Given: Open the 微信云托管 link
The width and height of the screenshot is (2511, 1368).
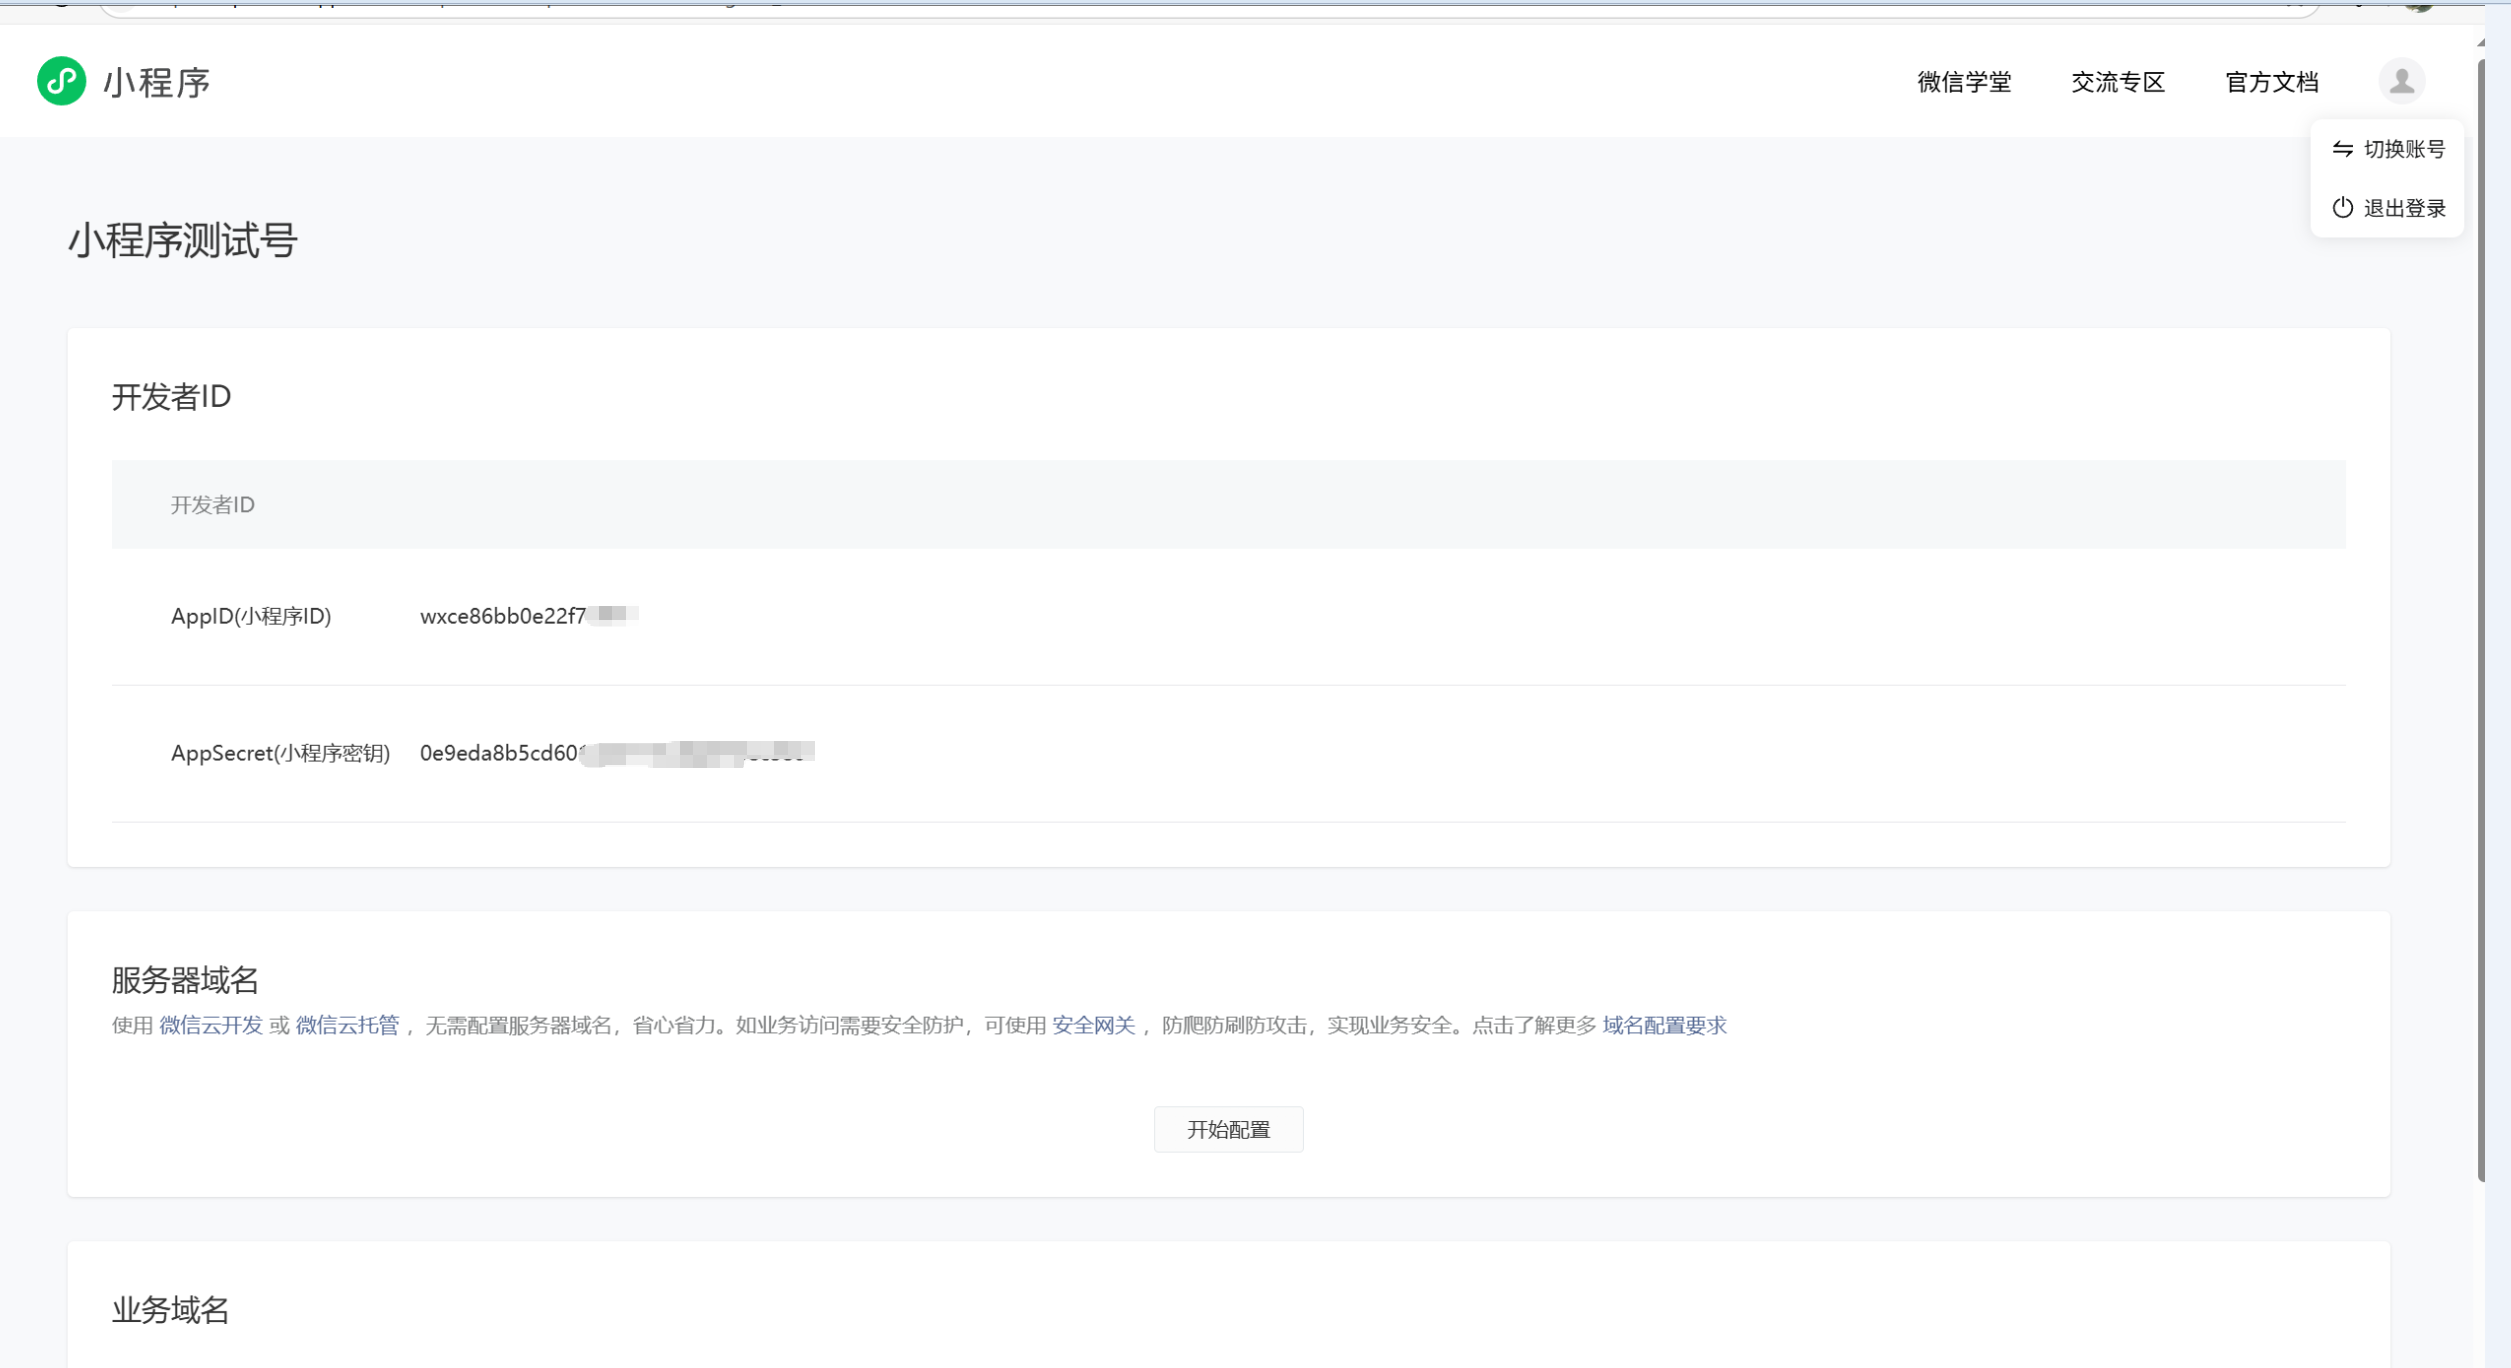Looking at the screenshot, I should pyautogui.click(x=347, y=1025).
